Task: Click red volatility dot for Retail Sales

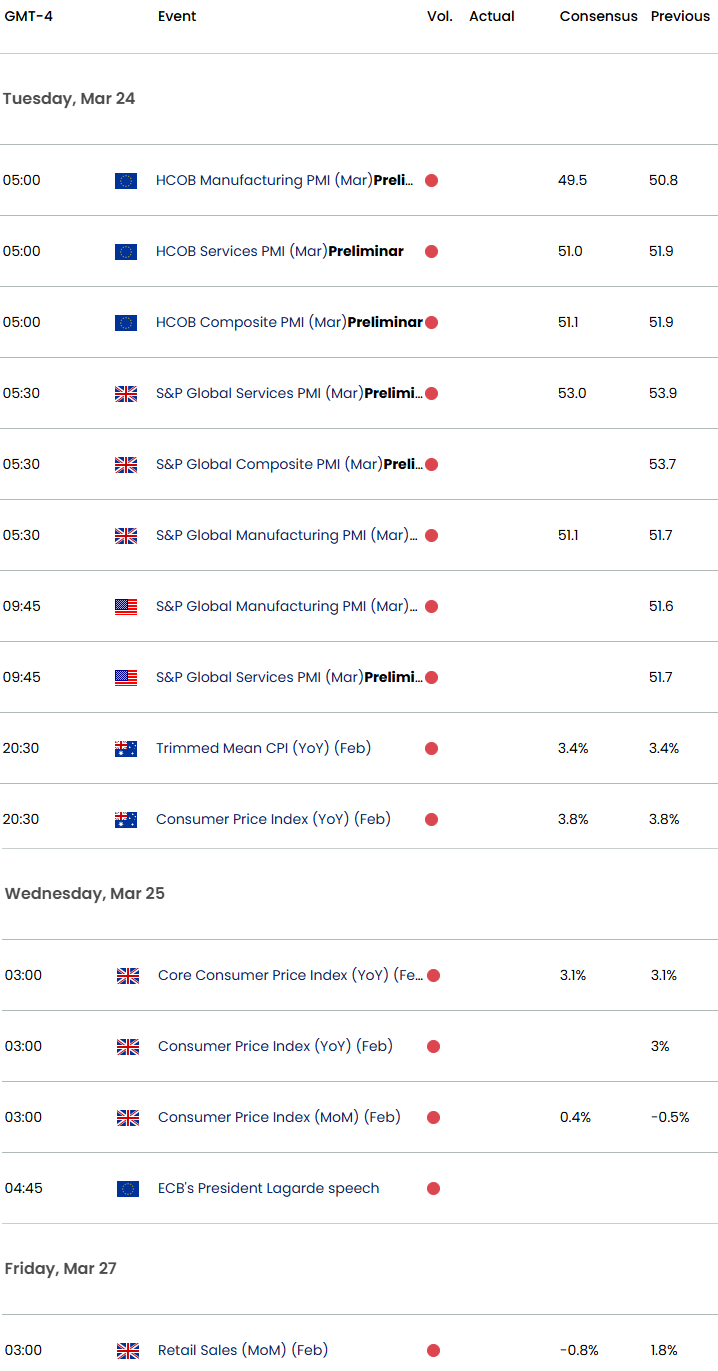Action: pyautogui.click(x=433, y=1351)
